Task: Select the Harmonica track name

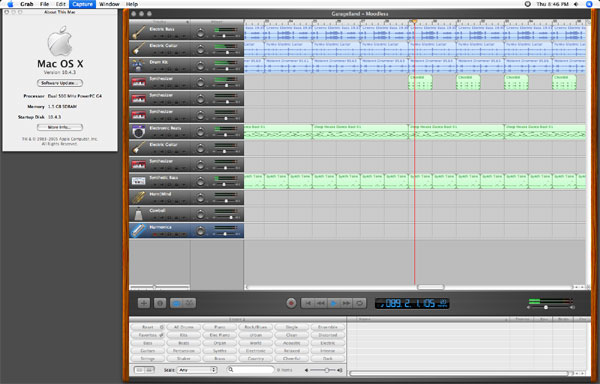Action: click(161, 227)
